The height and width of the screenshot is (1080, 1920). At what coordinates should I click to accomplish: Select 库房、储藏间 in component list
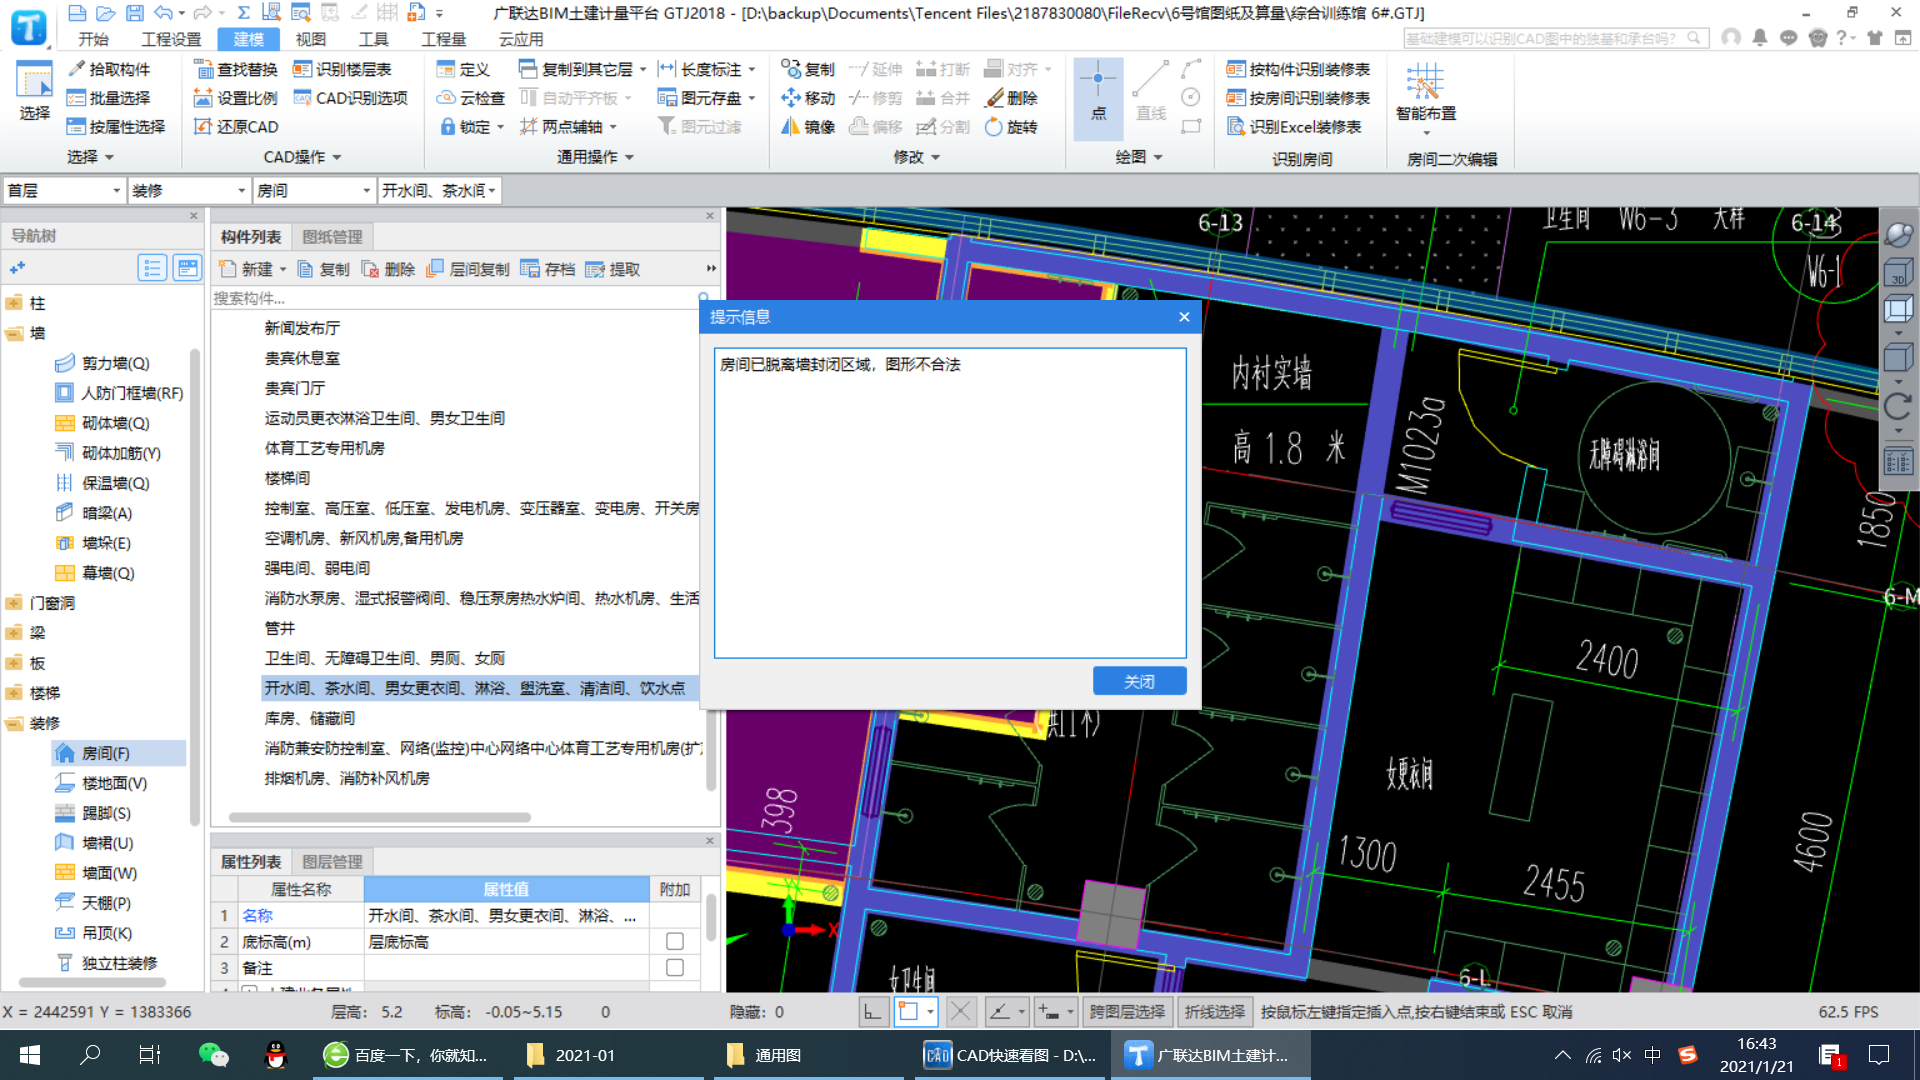tap(309, 718)
